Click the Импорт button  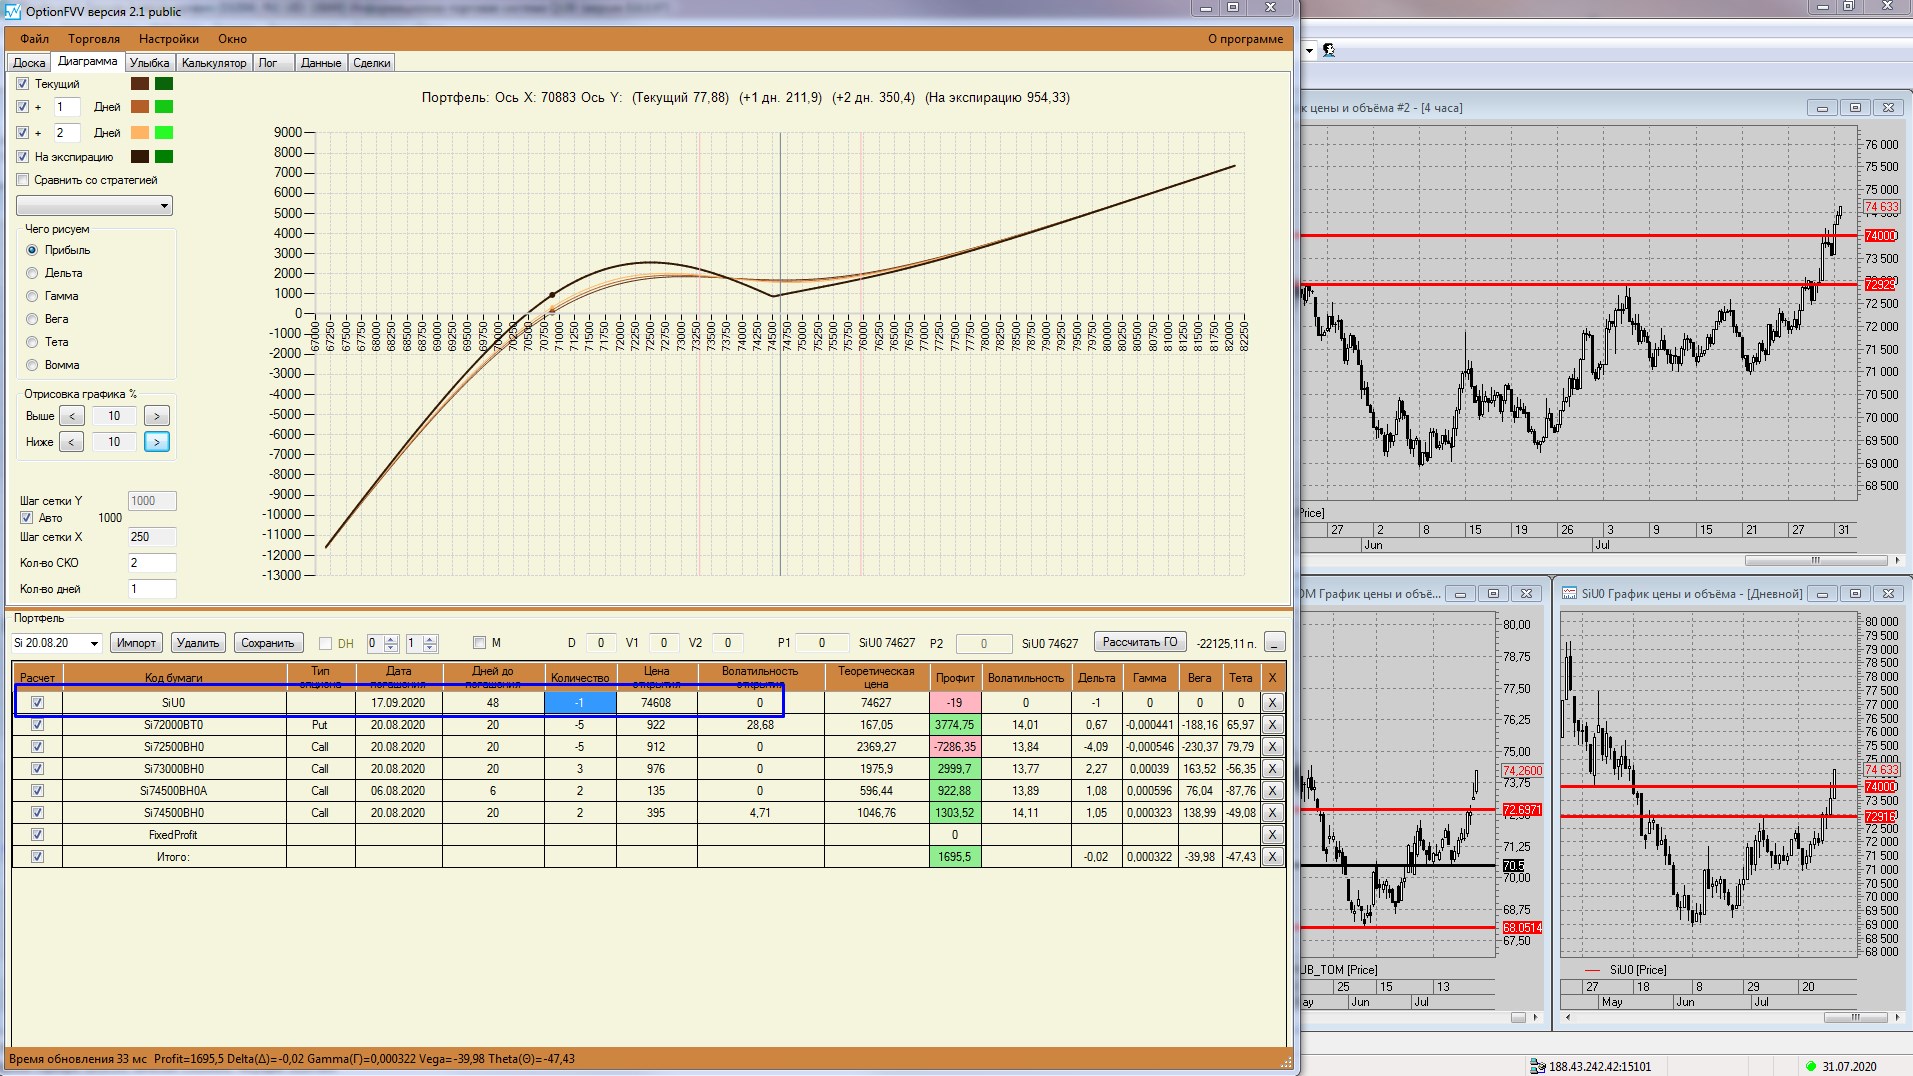[136, 643]
